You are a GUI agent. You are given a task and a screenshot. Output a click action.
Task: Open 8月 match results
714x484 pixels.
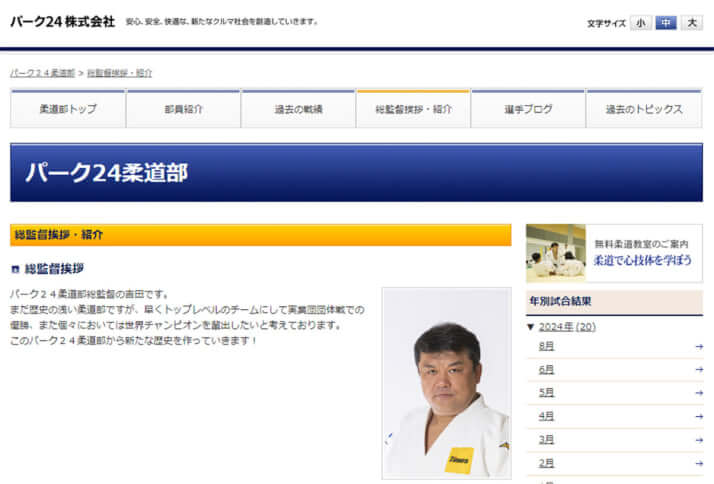tap(546, 346)
